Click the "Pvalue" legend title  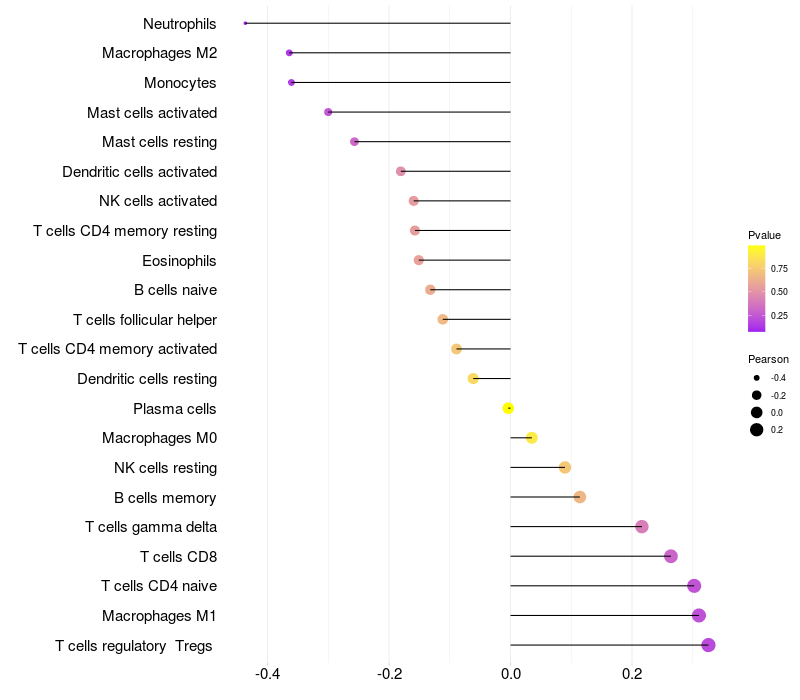[764, 235]
